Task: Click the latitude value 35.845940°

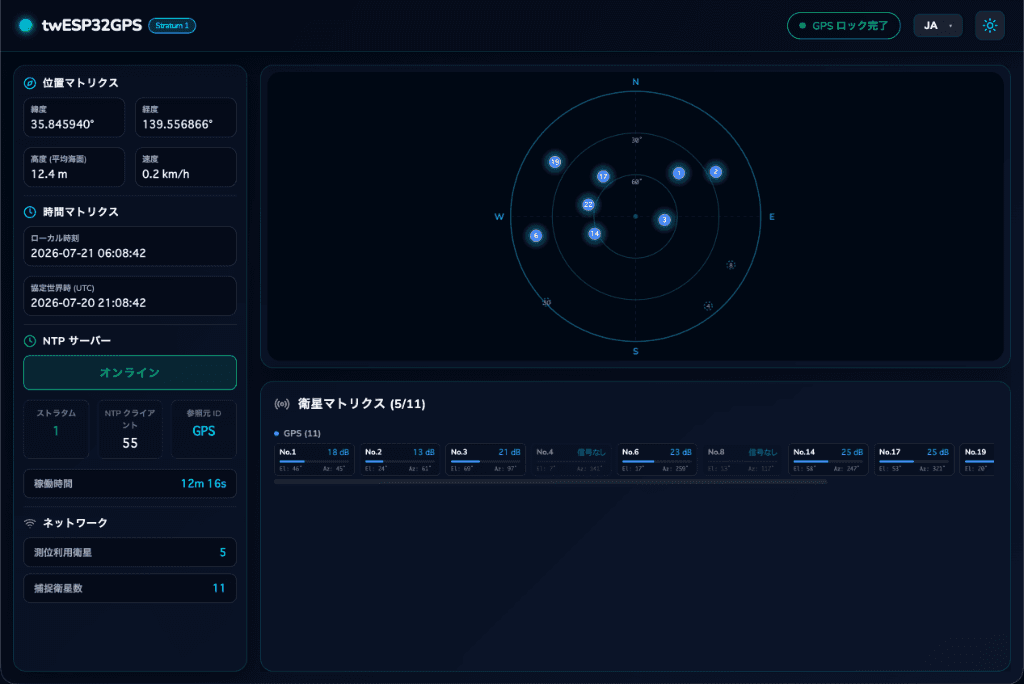Action: point(63,124)
